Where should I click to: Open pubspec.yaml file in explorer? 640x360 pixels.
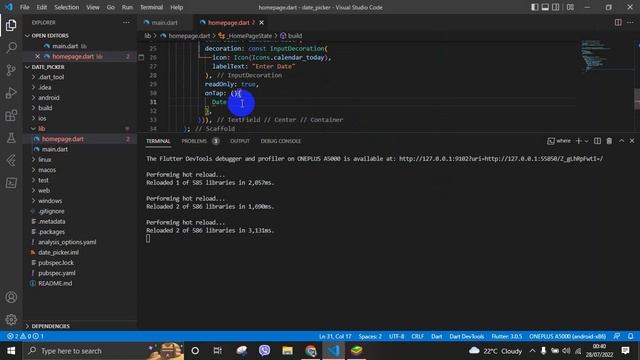point(56,273)
